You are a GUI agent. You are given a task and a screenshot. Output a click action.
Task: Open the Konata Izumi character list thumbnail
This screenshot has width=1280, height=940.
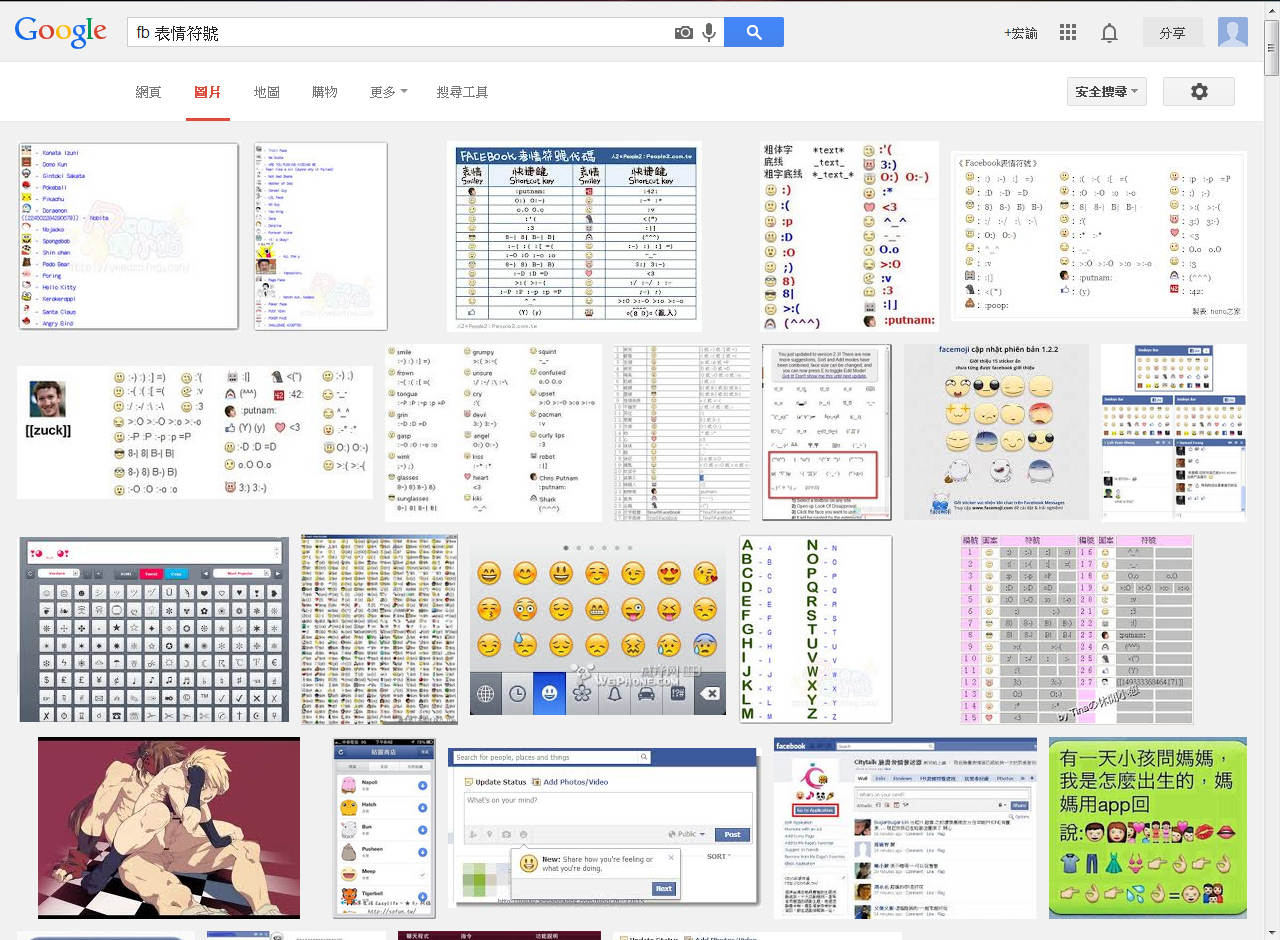click(x=128, y=236)
